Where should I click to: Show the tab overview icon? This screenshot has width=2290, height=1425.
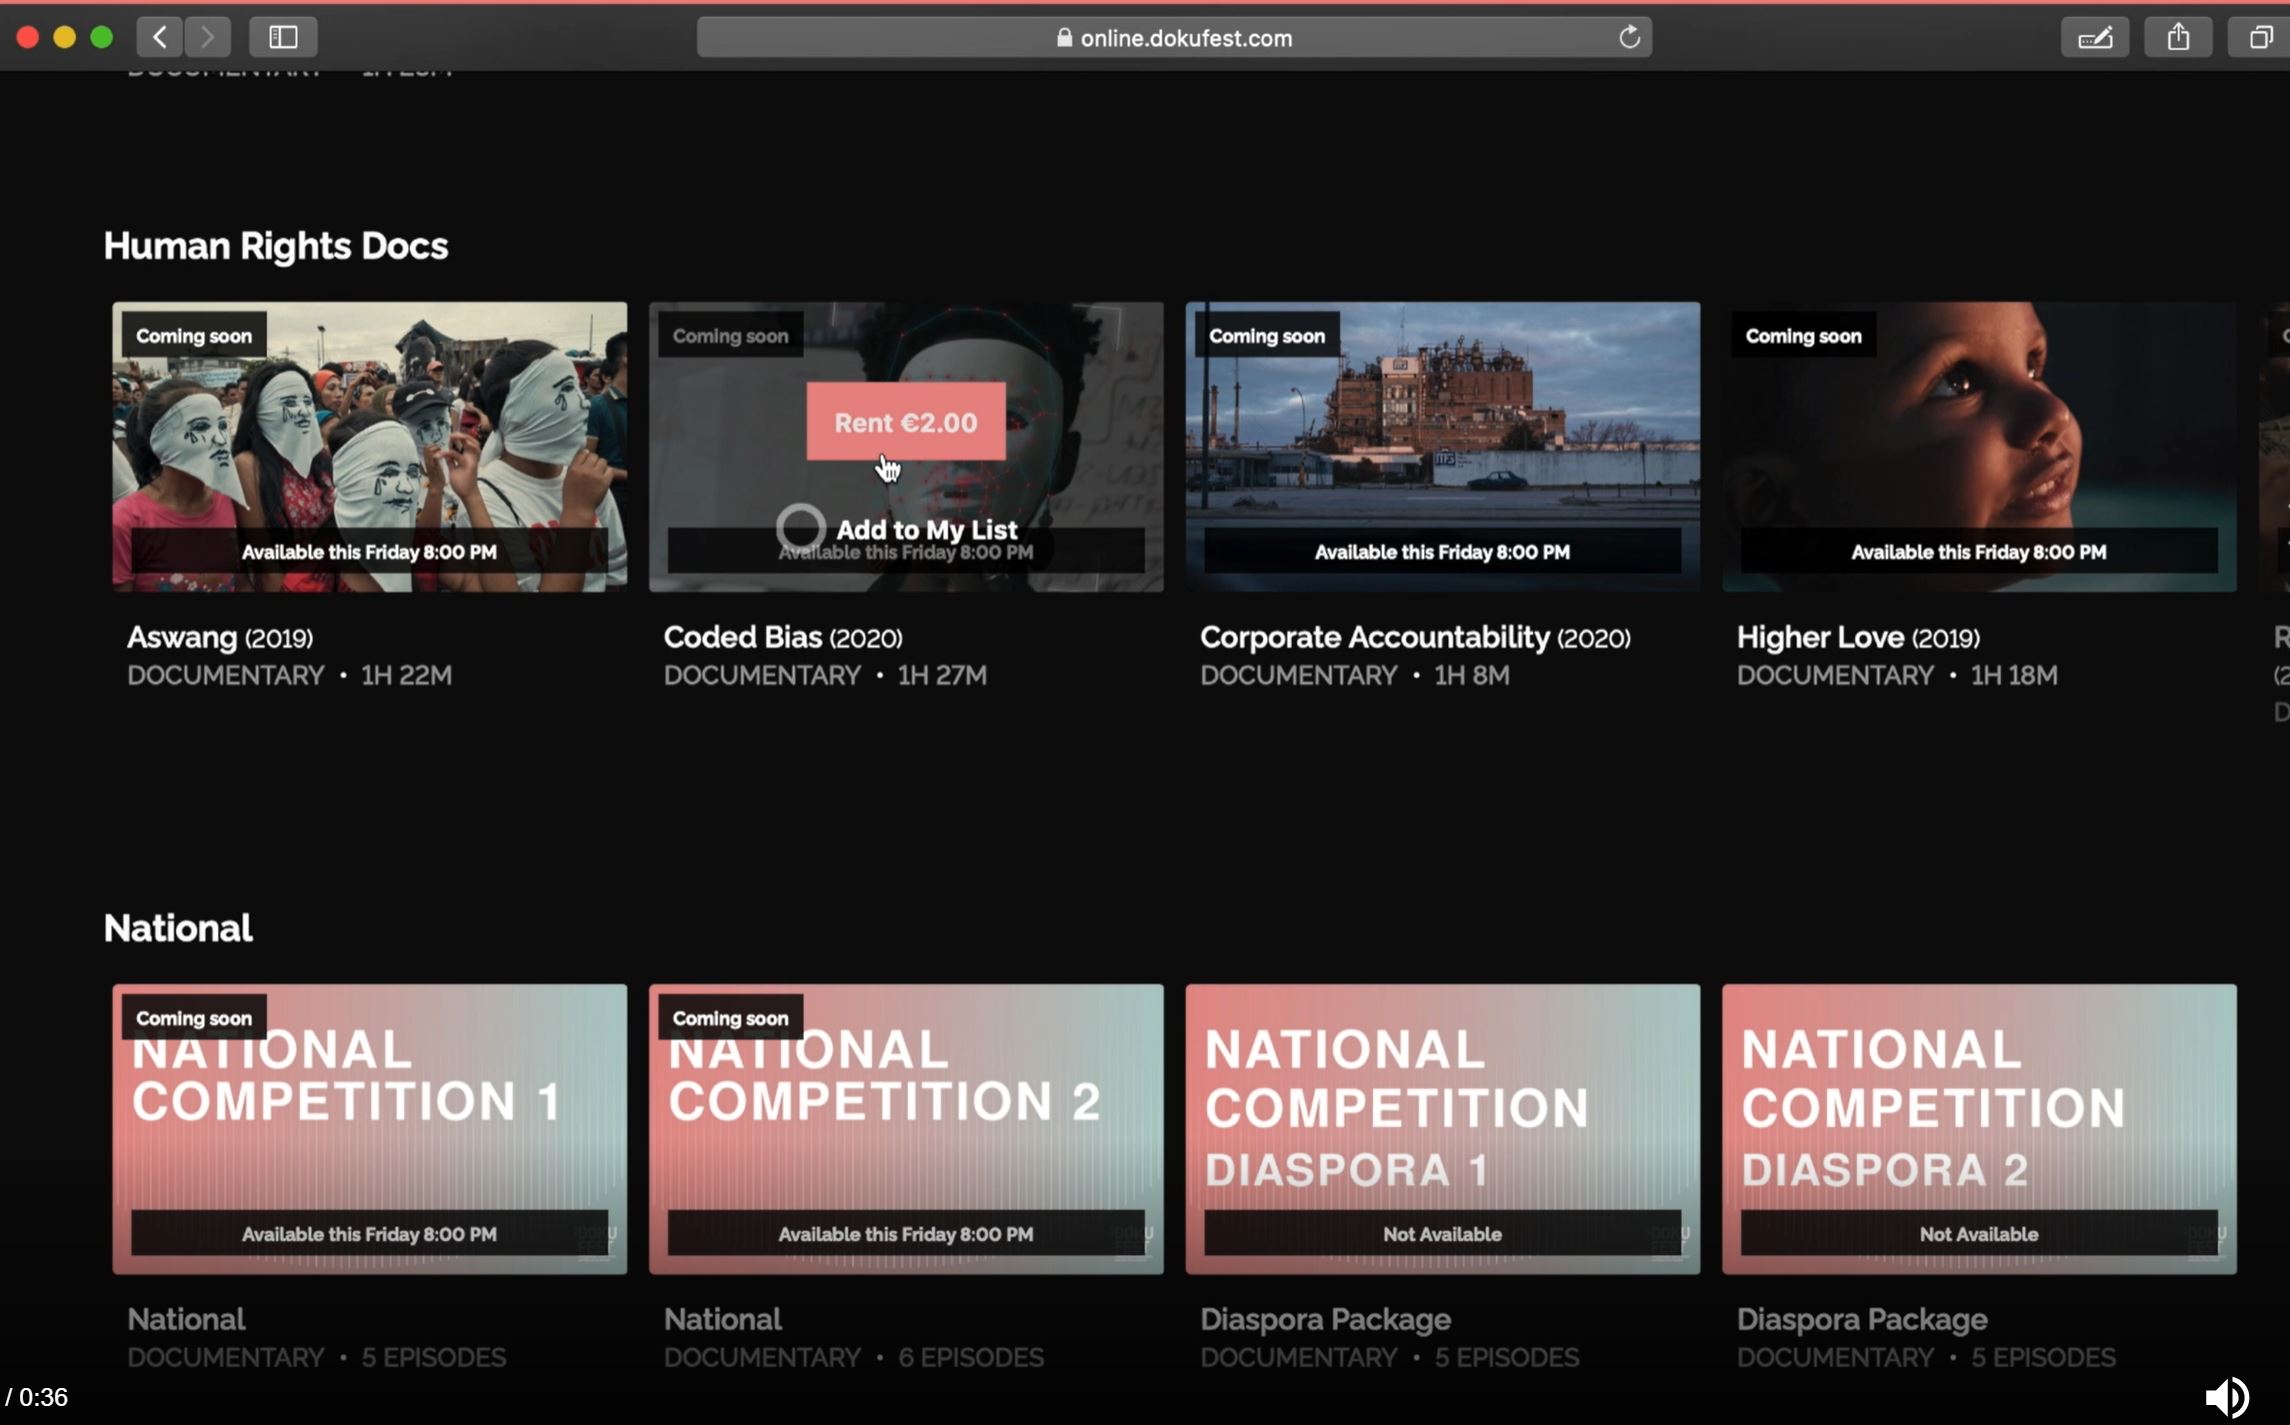[2260, 37]
